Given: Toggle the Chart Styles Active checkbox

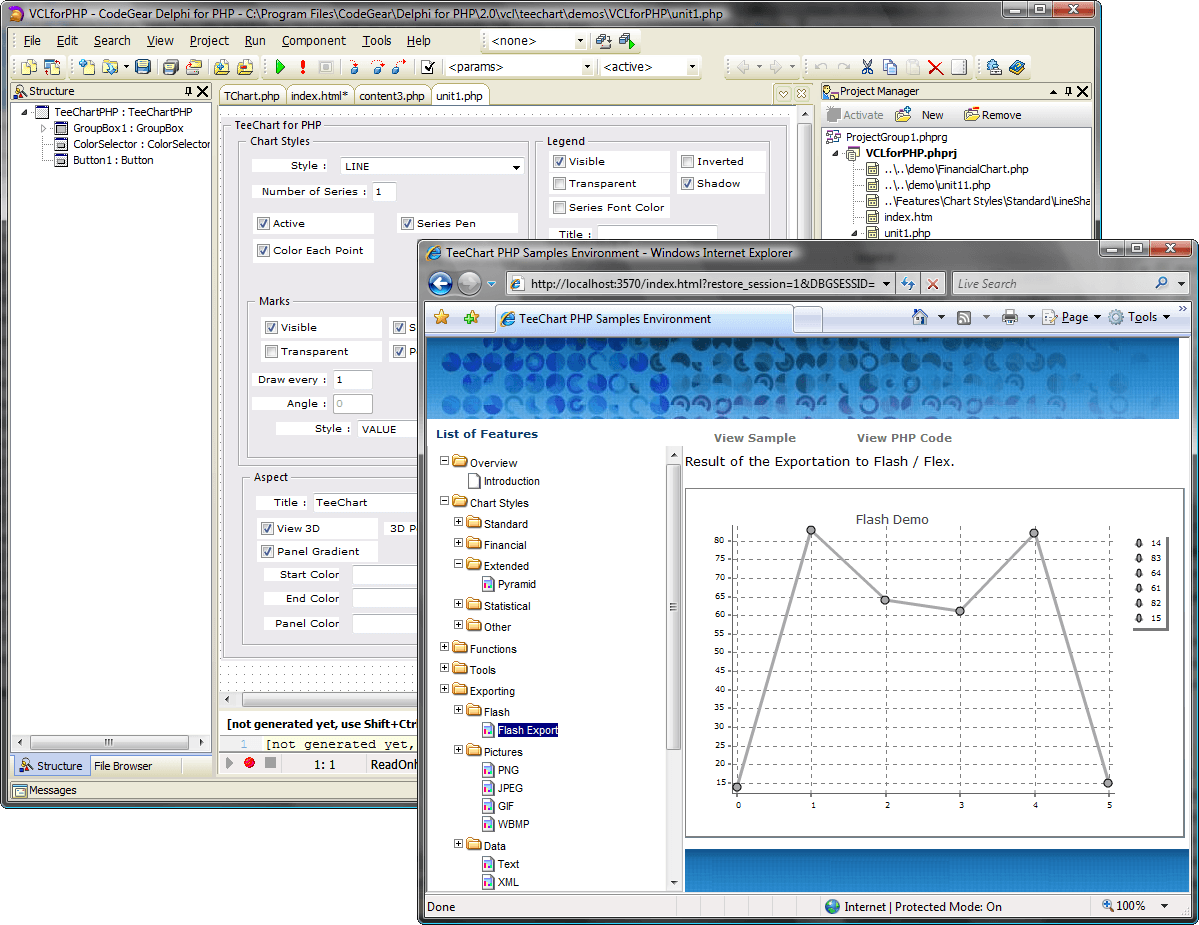Looking at the screenshot, I should coord(264,223).
